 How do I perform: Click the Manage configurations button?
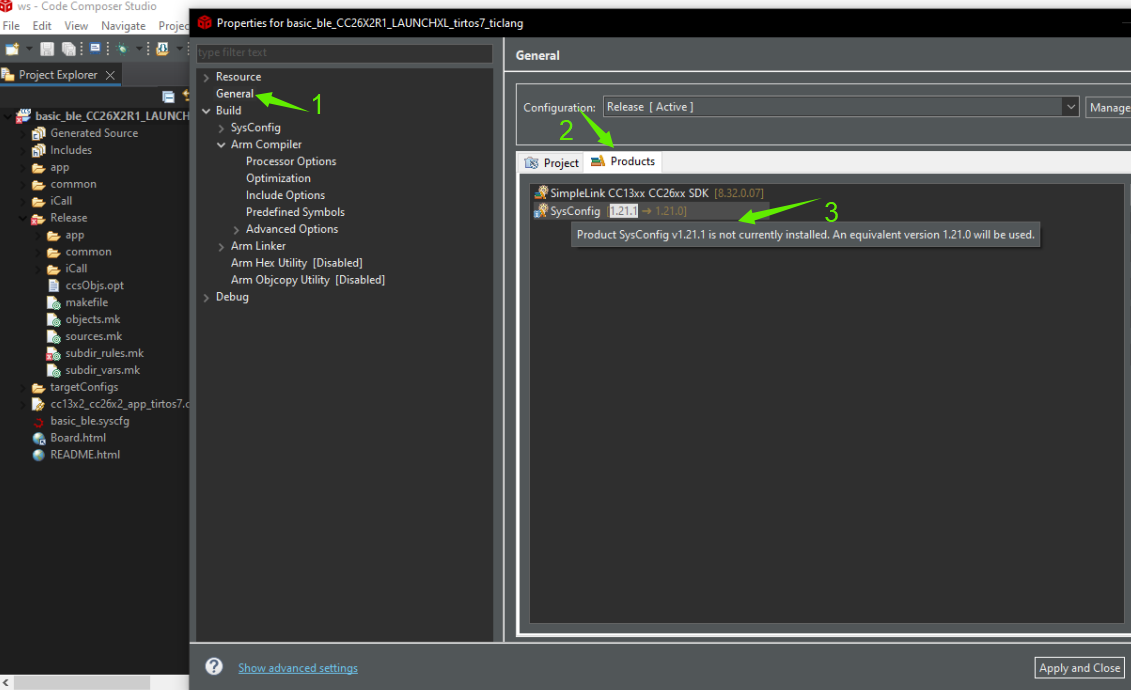click(x=1109, y=107)
